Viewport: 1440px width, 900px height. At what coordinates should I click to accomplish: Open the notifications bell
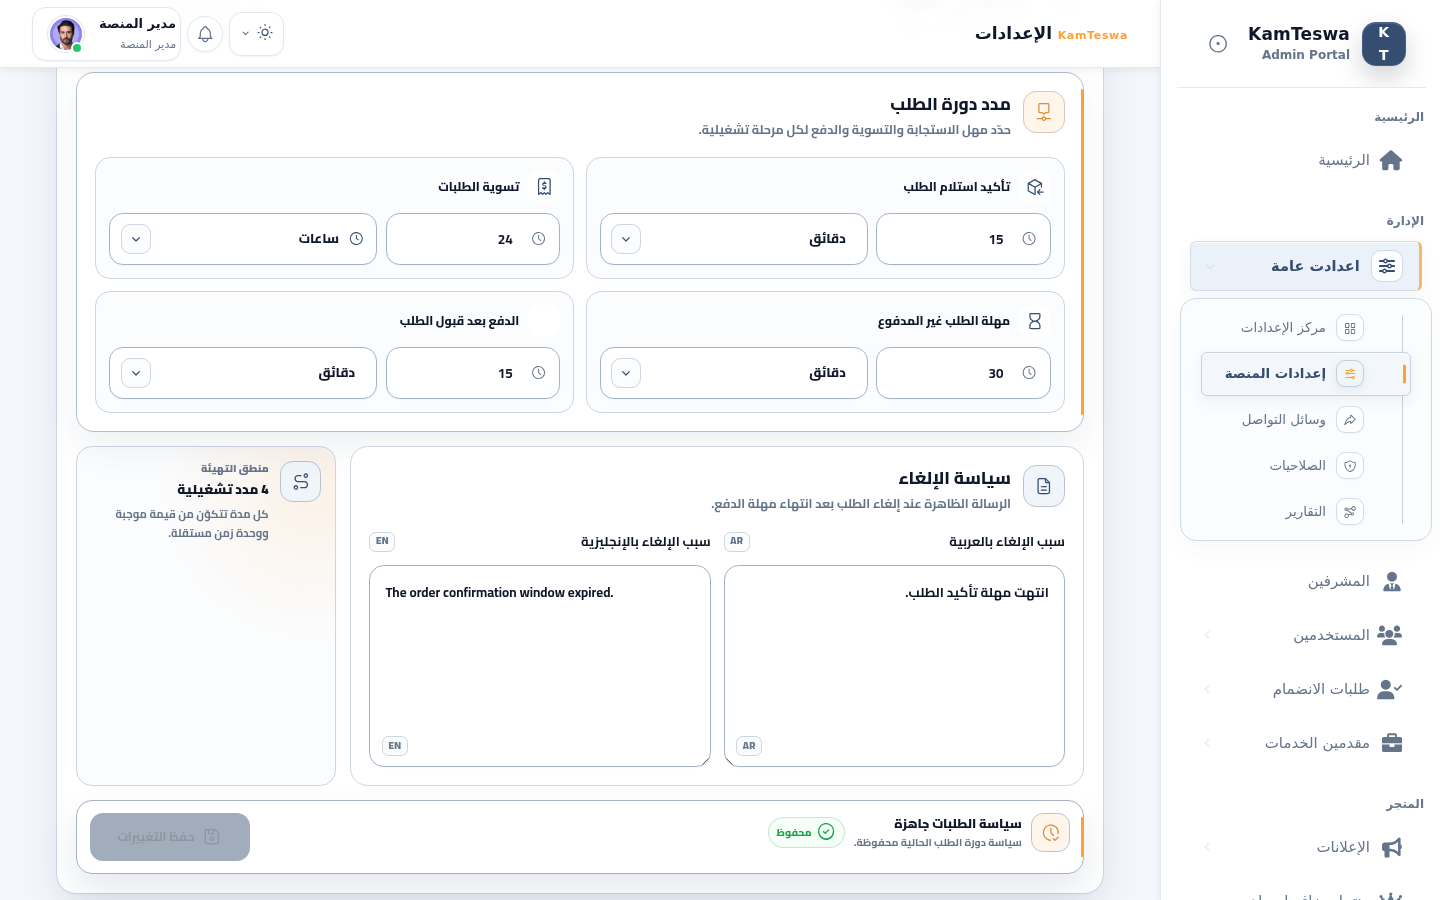pyautogui.click(x=205, y=34)
